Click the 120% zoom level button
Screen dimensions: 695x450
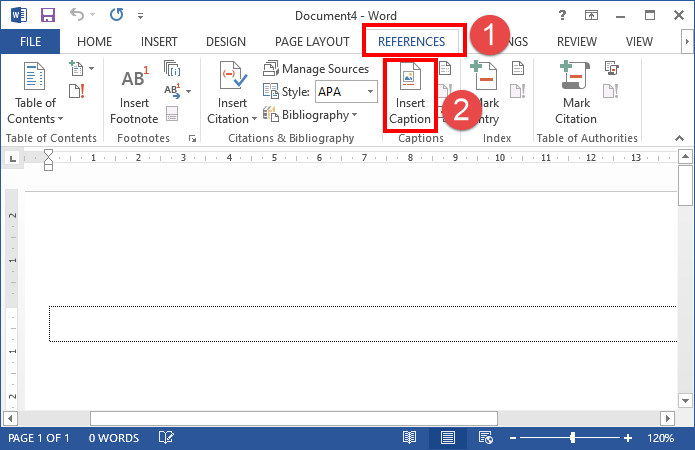coord(661,438)
